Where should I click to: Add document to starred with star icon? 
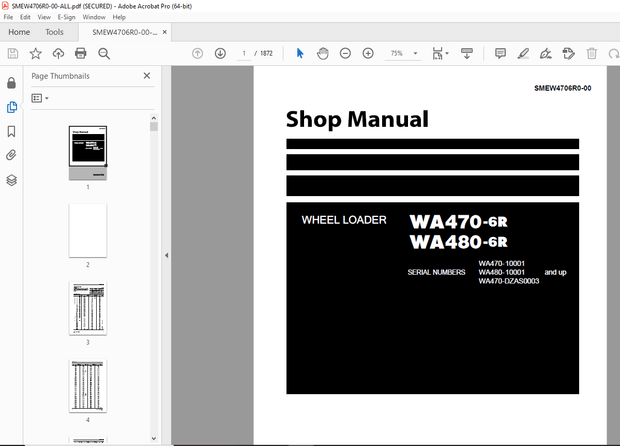(36, 53)
